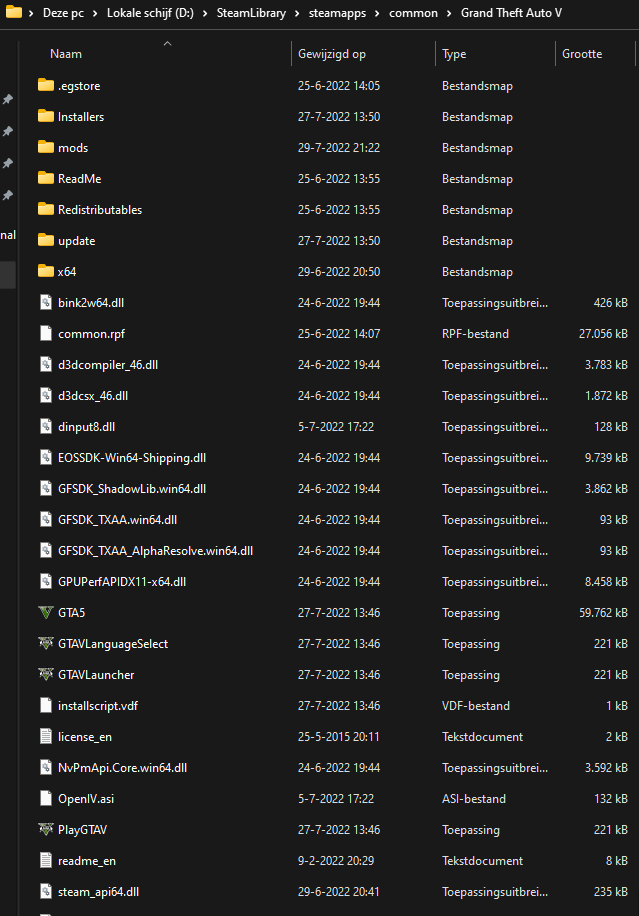Click the RPF-bestand type cell
Viewport: 639px width, 916px height.
(x=475, y=334)
